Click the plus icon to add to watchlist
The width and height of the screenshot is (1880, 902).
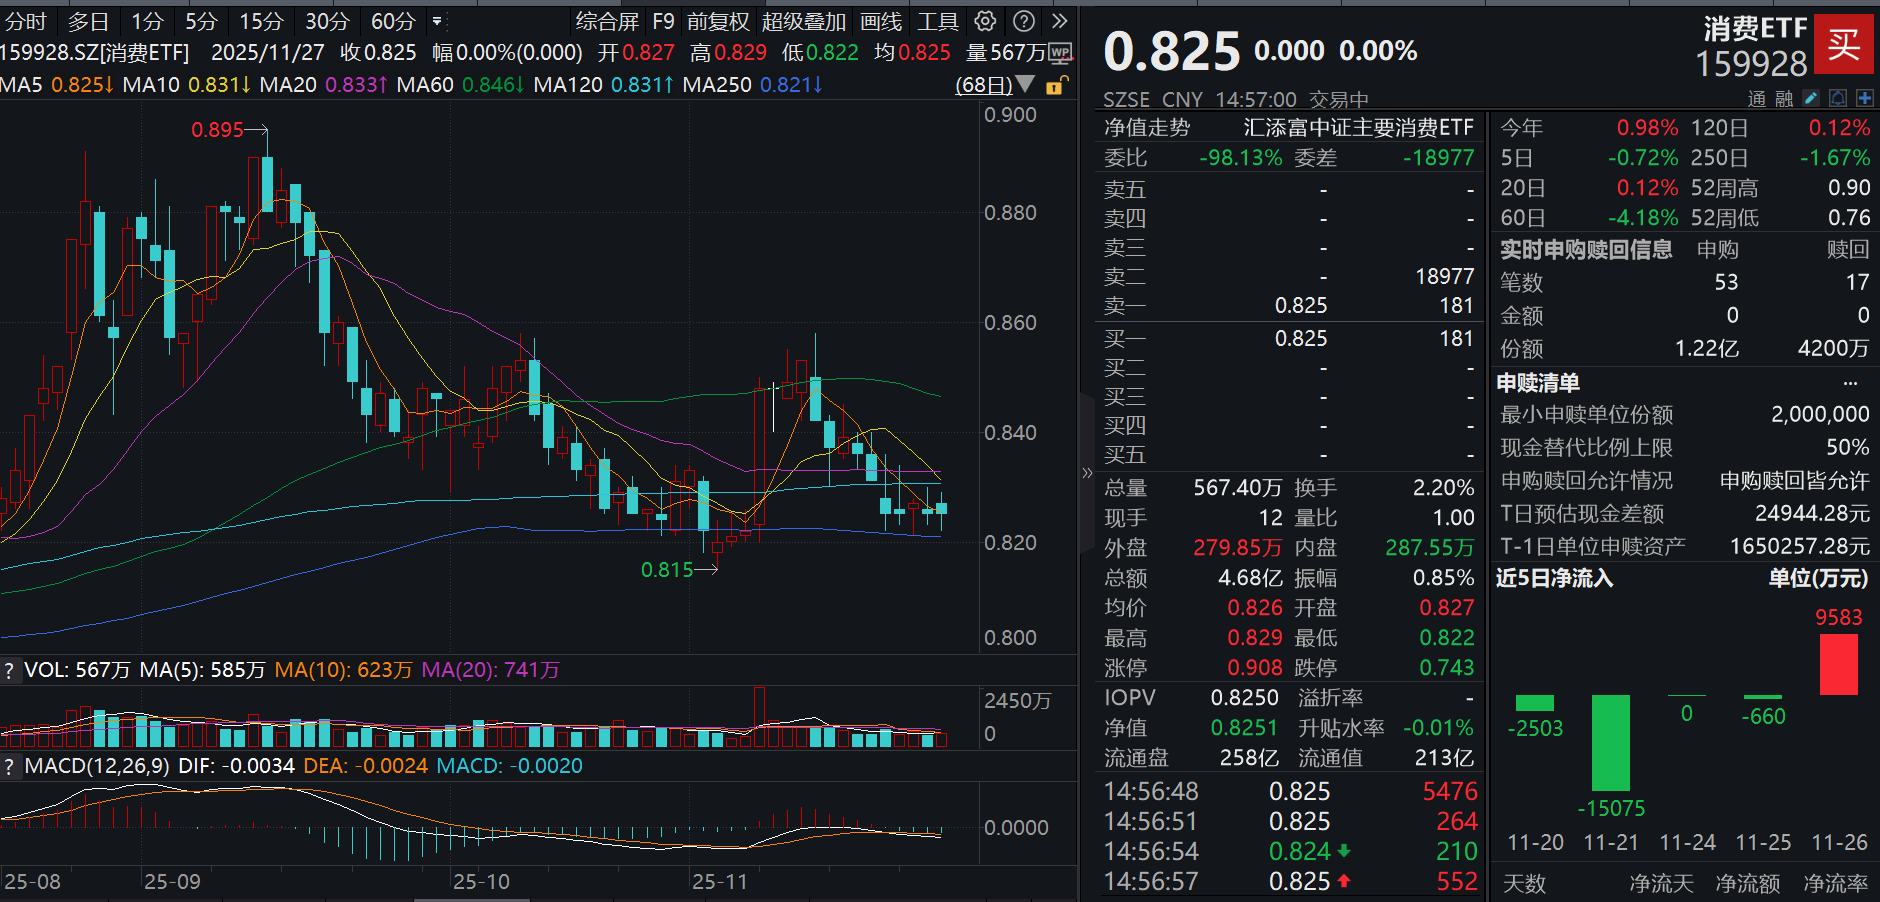pyautogui.click(x=1866, y=97)
